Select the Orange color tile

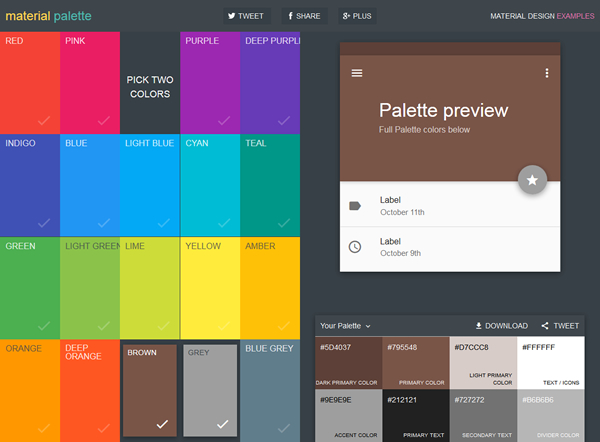click(x=30, y=391)
